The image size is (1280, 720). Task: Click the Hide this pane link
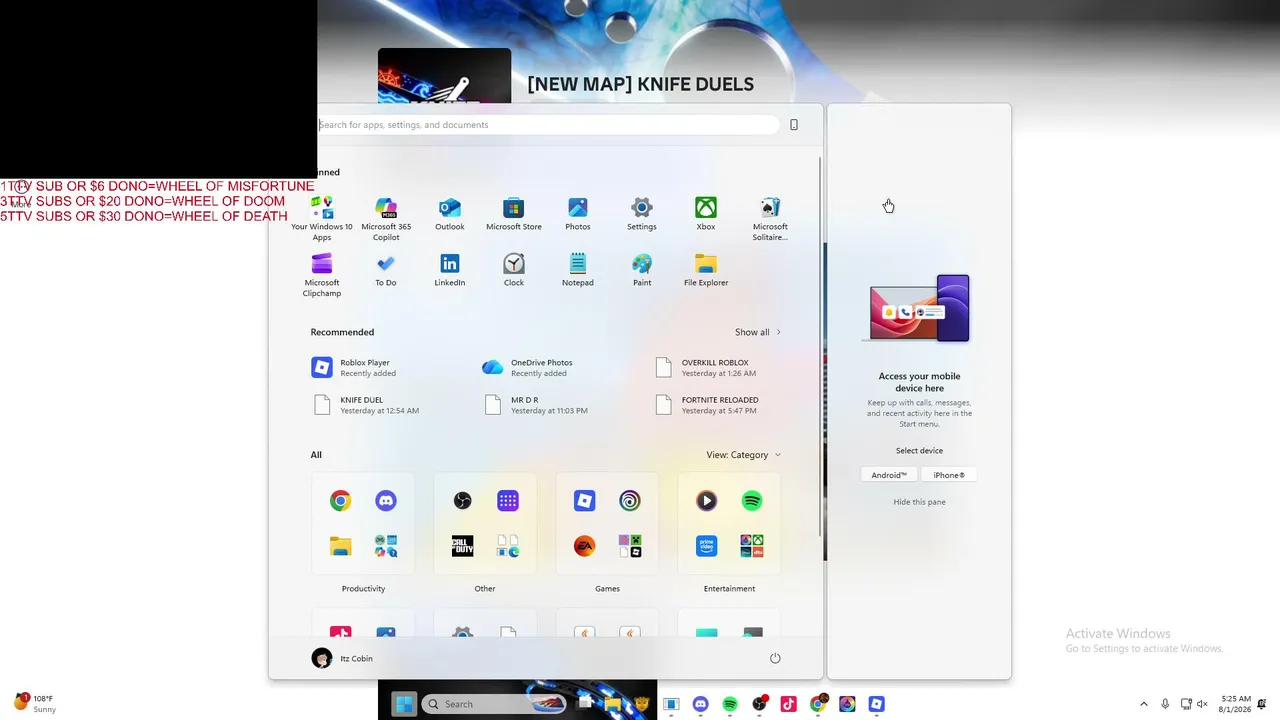point(919,502)
